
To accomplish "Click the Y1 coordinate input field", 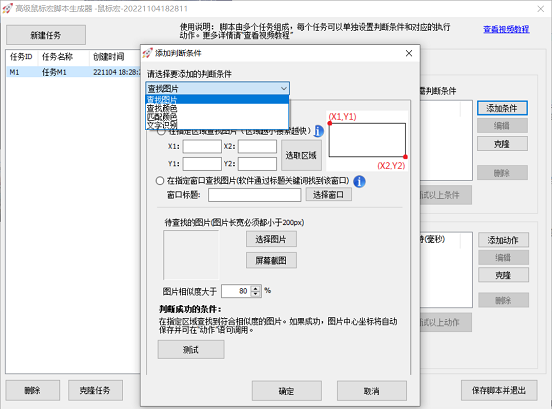I will click(202, 164).
